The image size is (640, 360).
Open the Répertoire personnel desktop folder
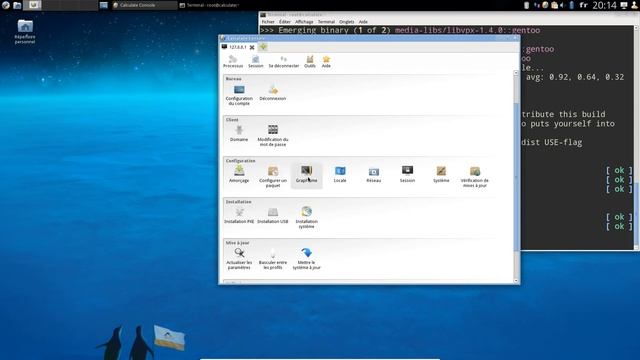(25, 31)
